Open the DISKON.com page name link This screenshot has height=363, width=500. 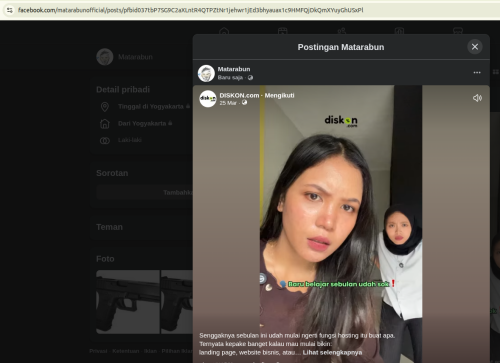click(239, 95)
